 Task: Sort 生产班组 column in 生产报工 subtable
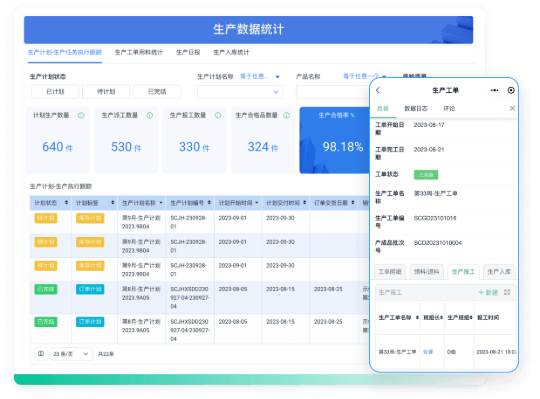click(x=471, y=317)
